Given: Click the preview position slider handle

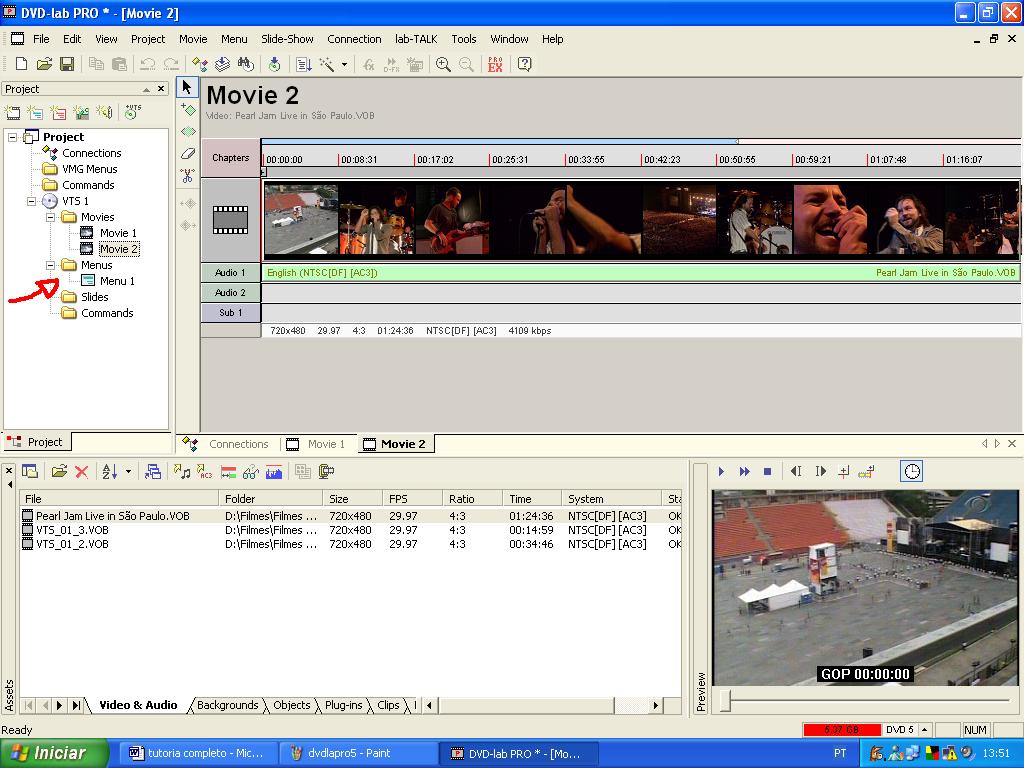Looking at the screenshot, I should coord(725,701).
